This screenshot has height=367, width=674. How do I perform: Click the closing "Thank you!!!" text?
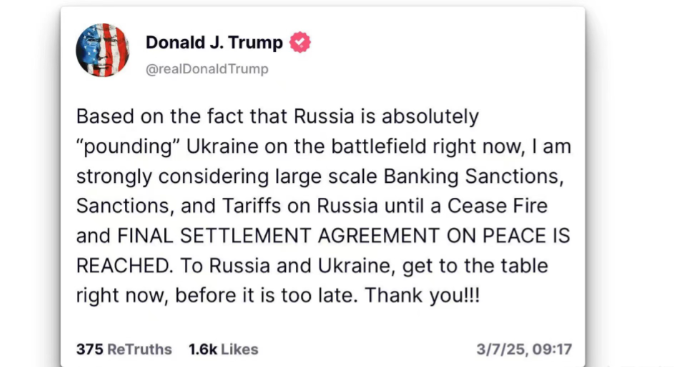tap(422, 296)
